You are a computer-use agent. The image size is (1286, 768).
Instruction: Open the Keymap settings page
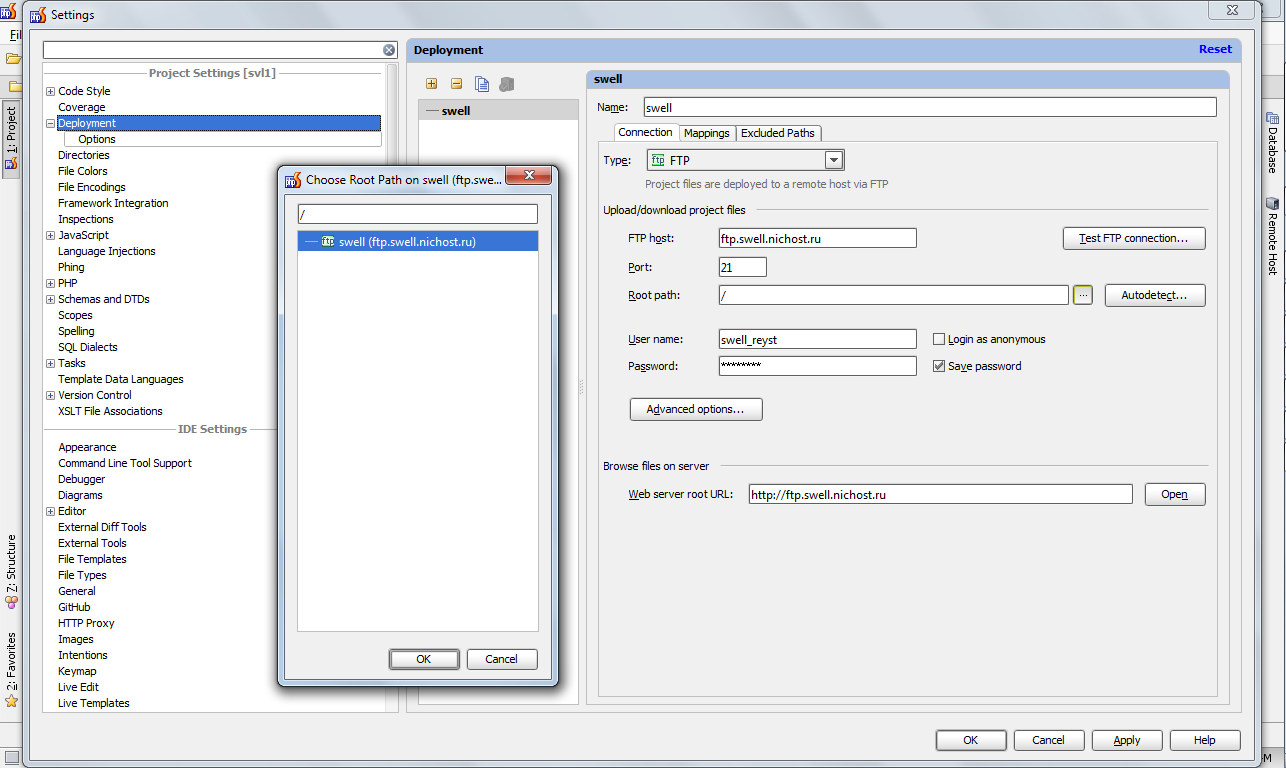(x=77, y=671)
